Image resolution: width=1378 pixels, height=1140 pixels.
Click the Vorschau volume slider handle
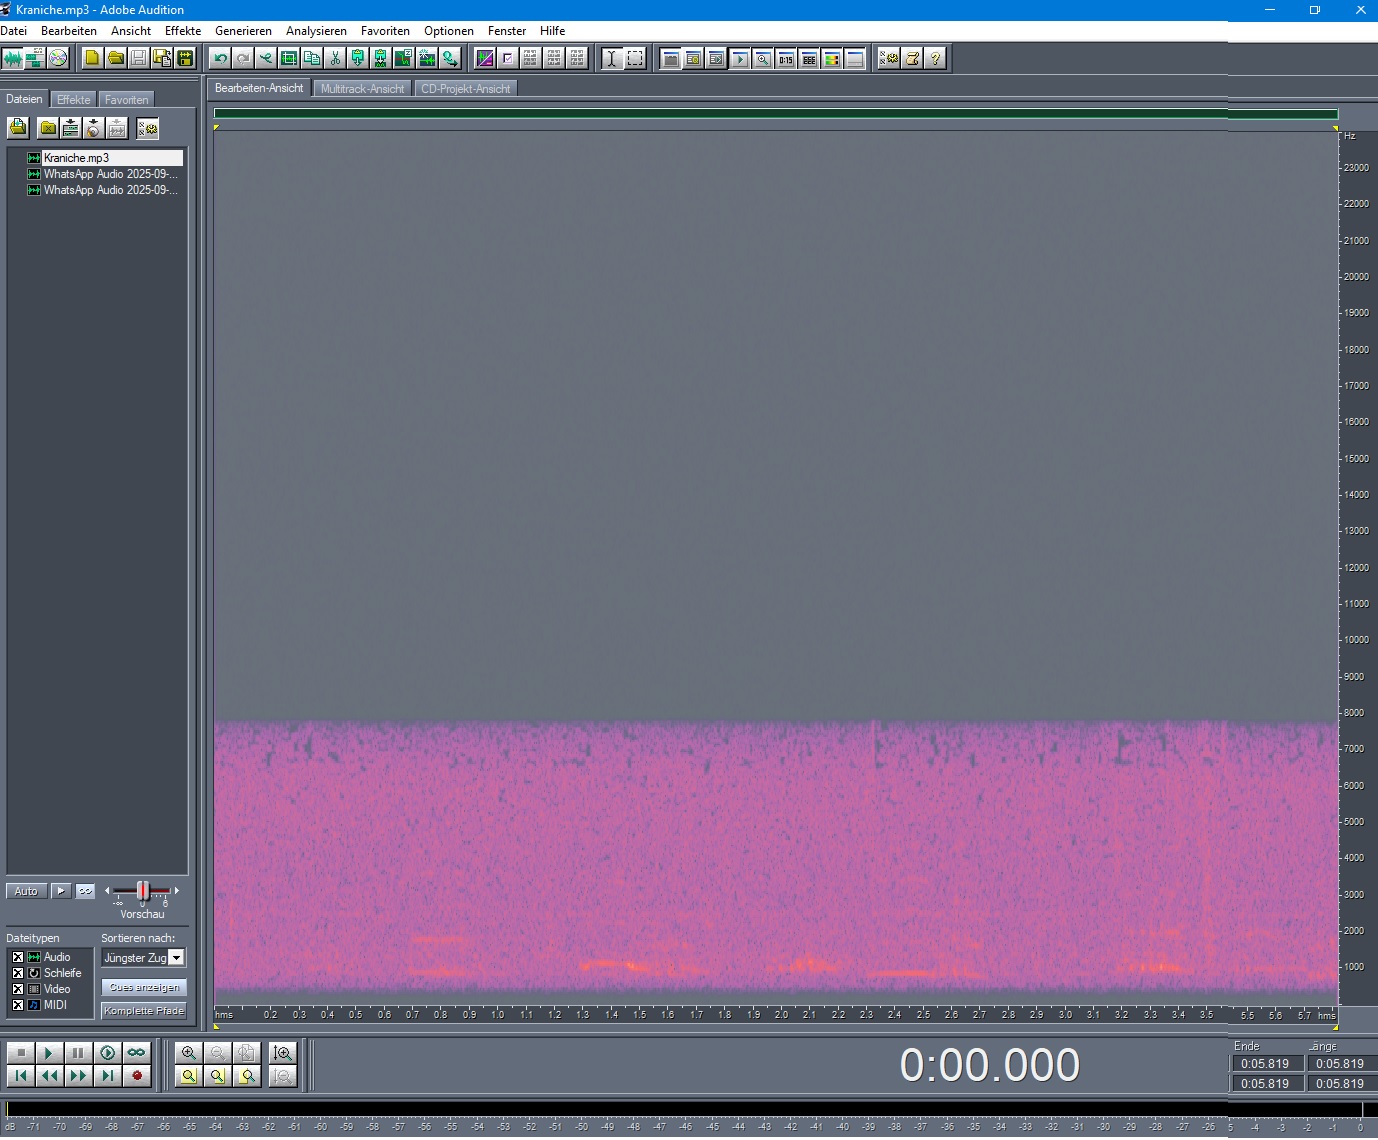142,891
